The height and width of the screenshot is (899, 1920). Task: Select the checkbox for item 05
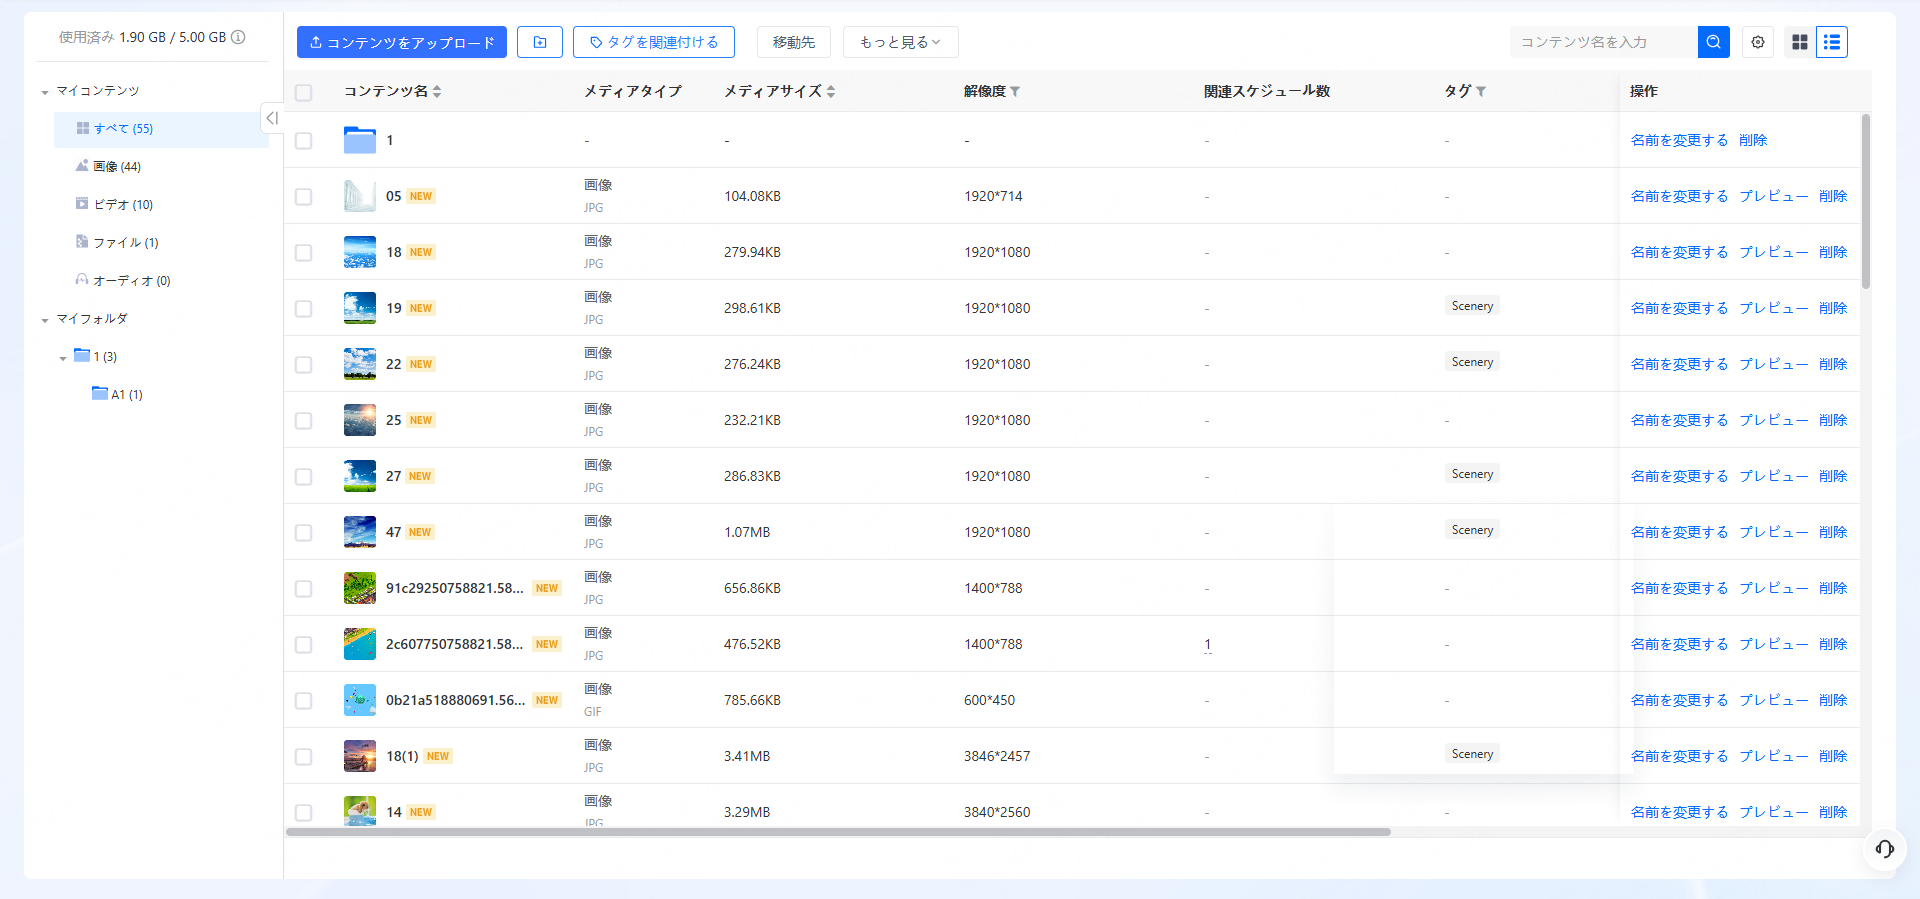click(x=304, y=197)
